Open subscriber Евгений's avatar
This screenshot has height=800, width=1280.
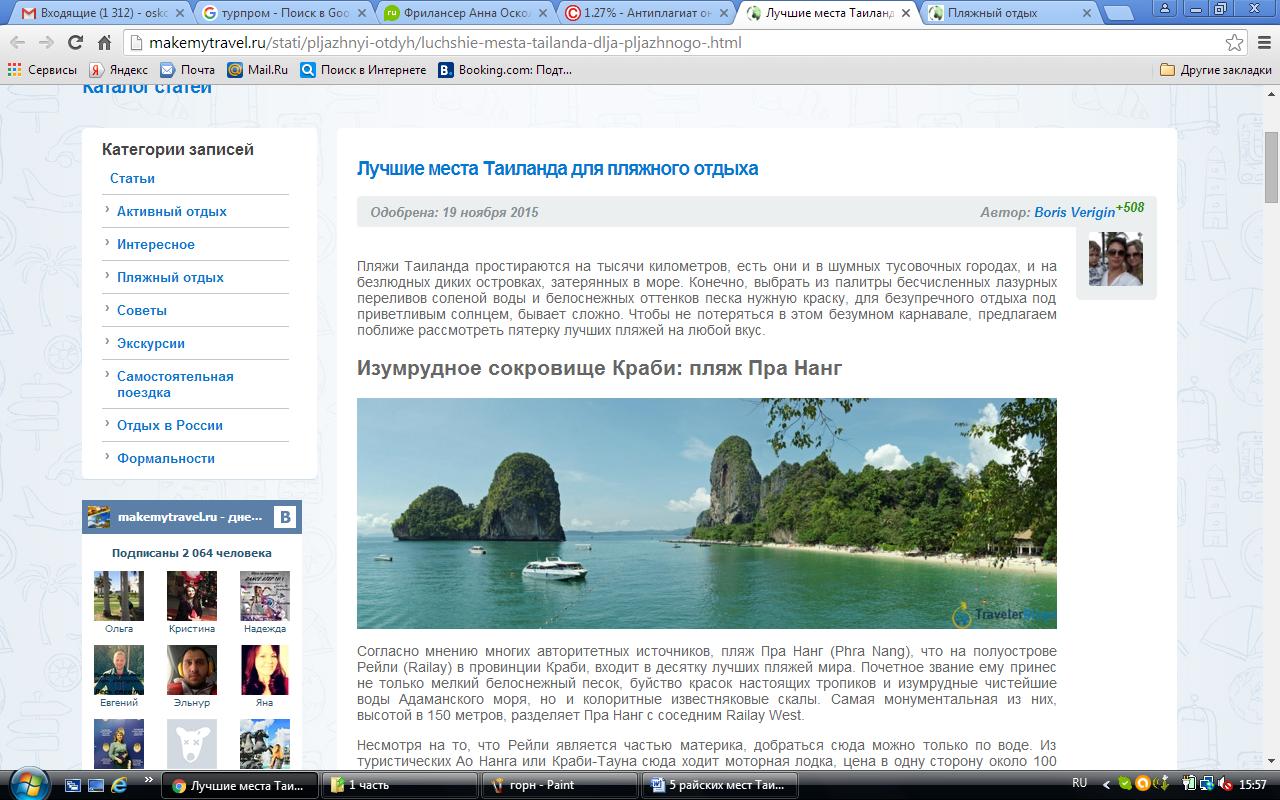118,670
